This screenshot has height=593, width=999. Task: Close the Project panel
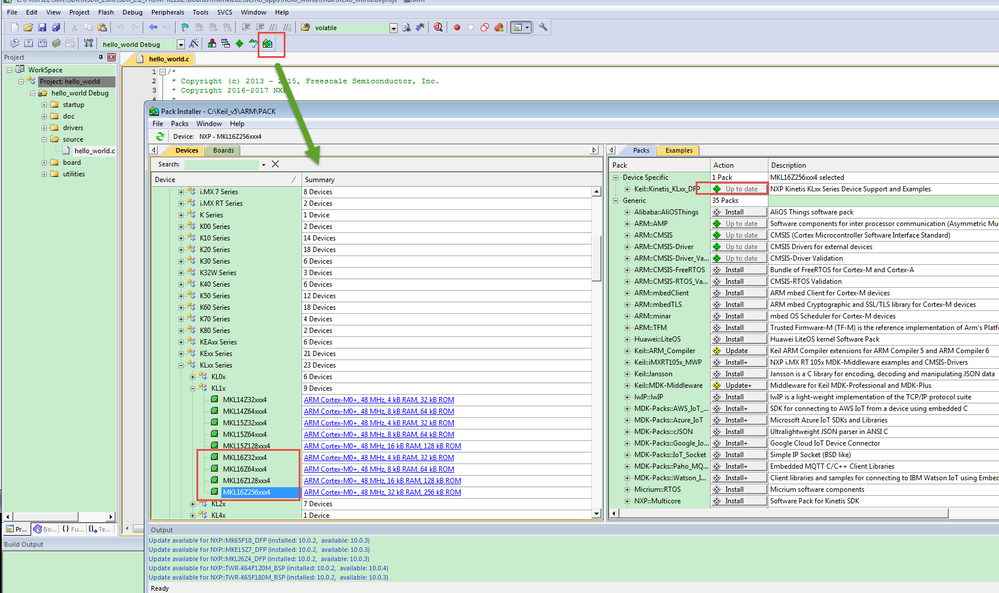point(111,57)
